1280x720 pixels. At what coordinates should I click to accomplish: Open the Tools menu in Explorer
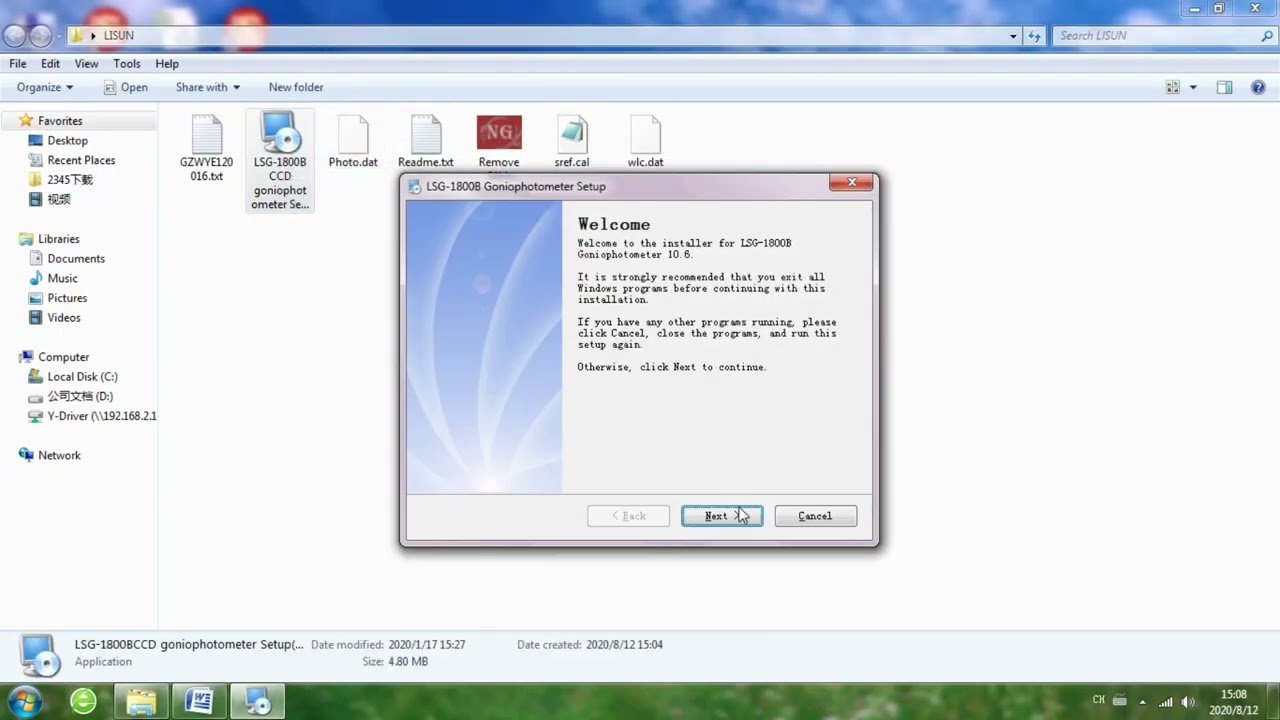(127, 63)
